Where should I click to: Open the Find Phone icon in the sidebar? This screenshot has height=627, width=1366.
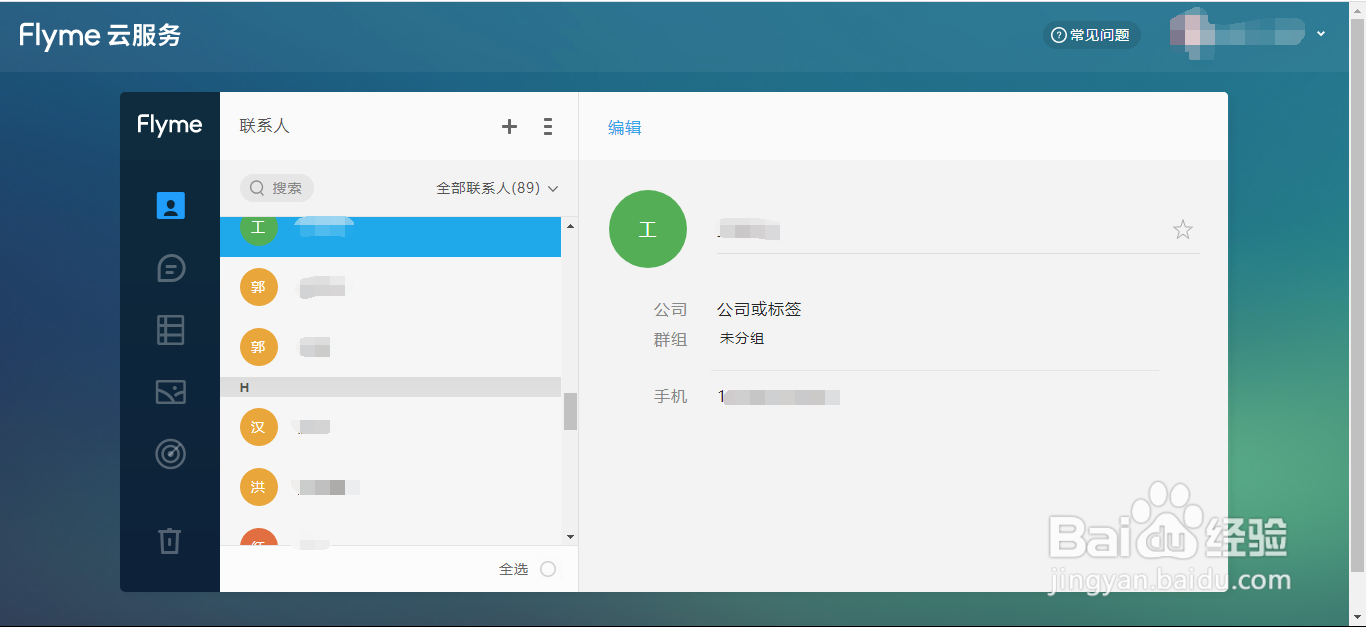point(170,454)
